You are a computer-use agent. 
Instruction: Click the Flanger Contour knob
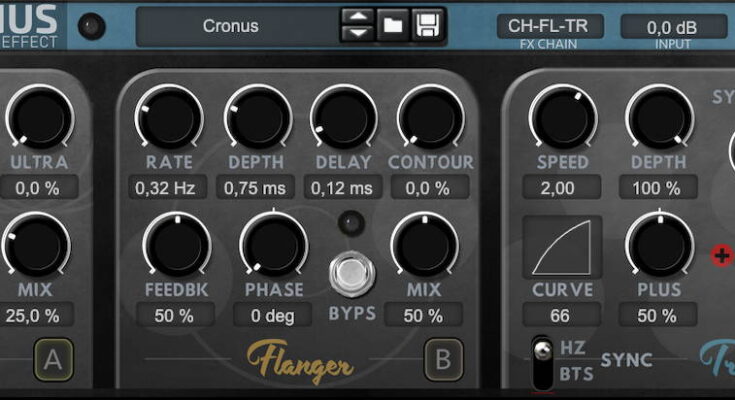coord(430,117)
